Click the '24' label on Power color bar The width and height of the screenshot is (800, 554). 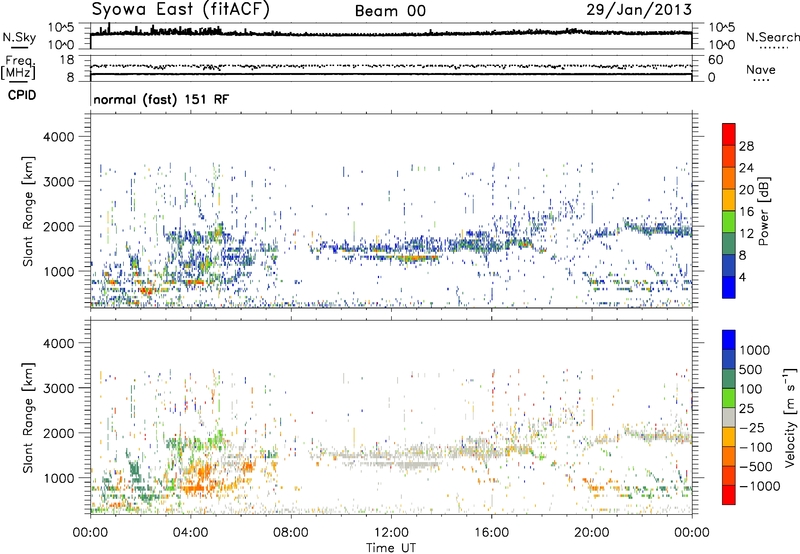point(746,168)
